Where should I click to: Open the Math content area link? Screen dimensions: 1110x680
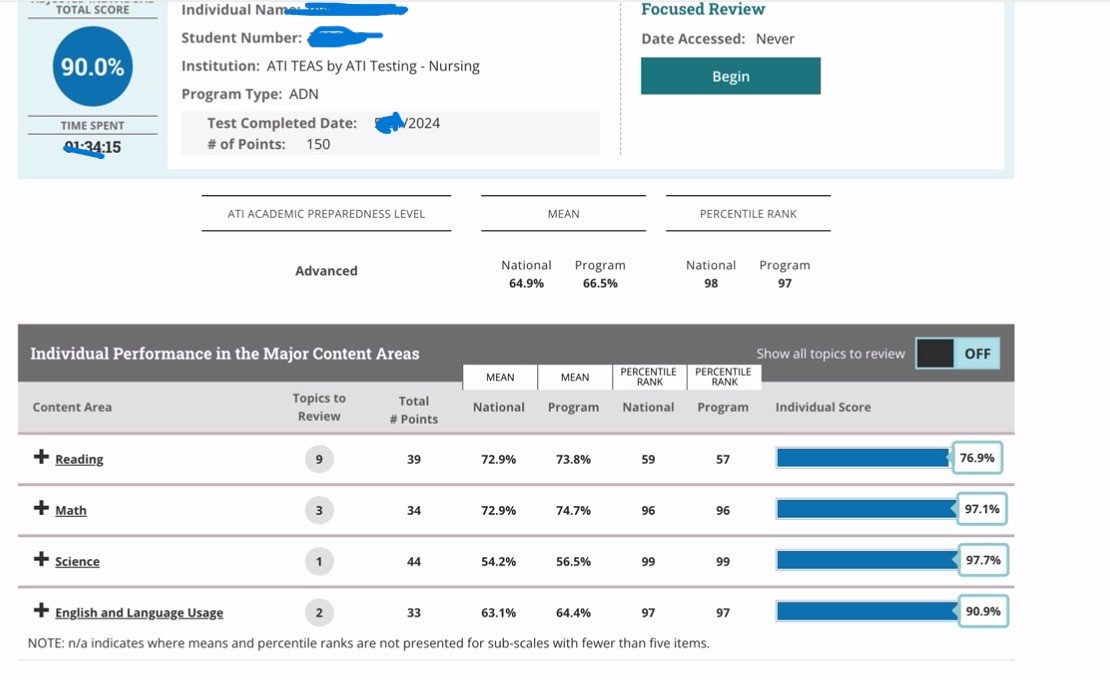click(x=70, y=510)
